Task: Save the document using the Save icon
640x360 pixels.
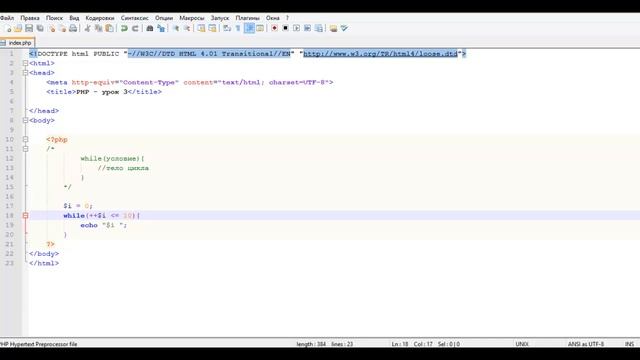Action: pos(29,28)
